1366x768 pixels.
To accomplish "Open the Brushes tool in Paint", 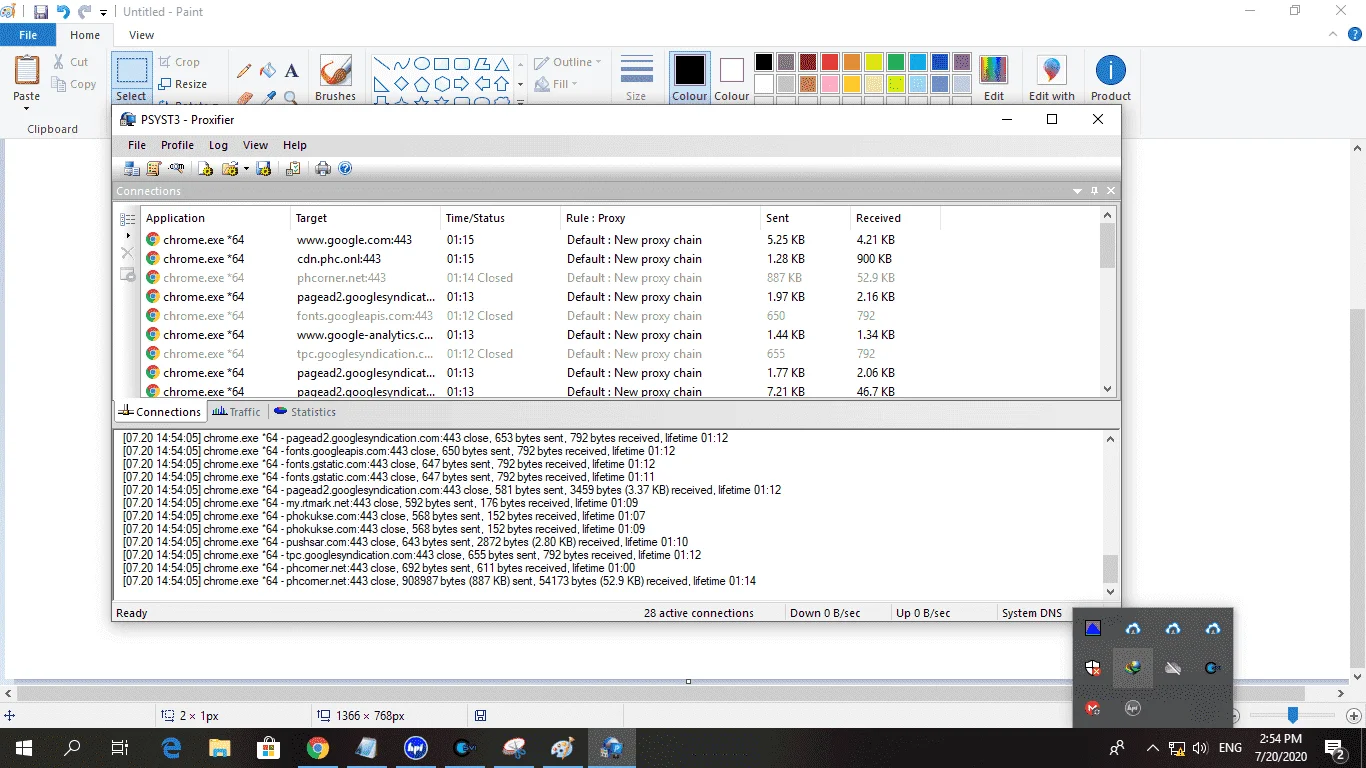I will click(335, 78).
